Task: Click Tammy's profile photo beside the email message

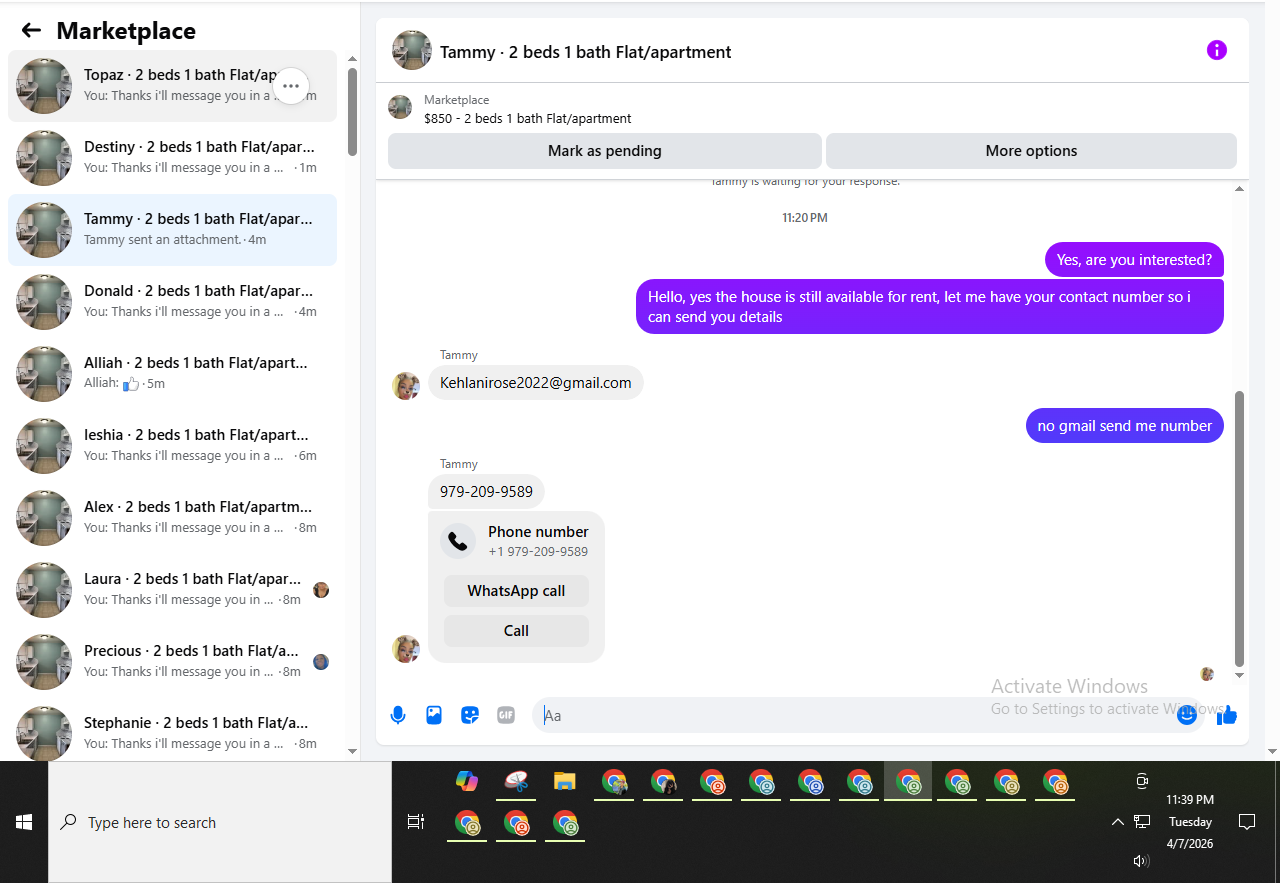Action: click(x=406, y=386)
